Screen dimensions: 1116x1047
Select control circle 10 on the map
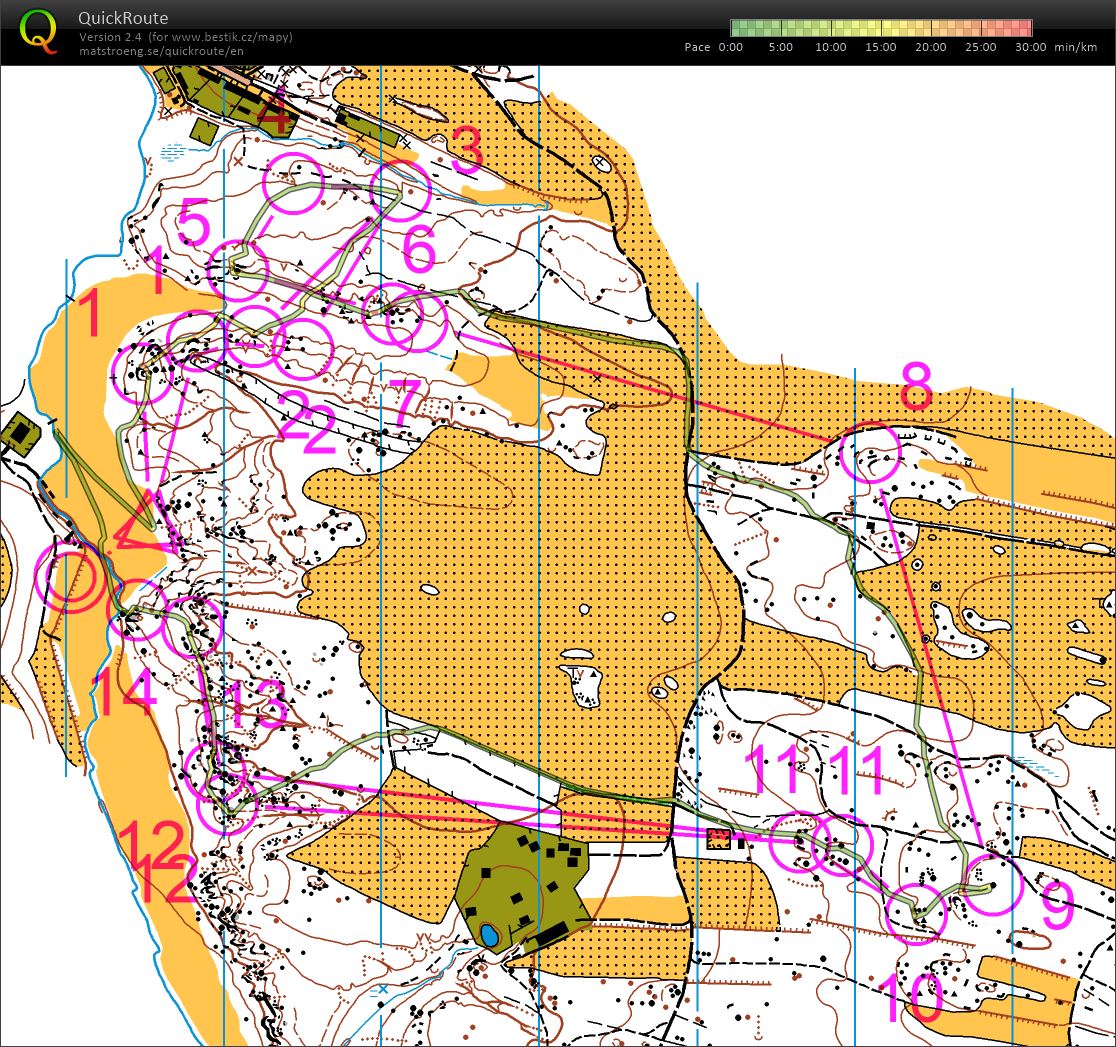(x=916, y=913)
